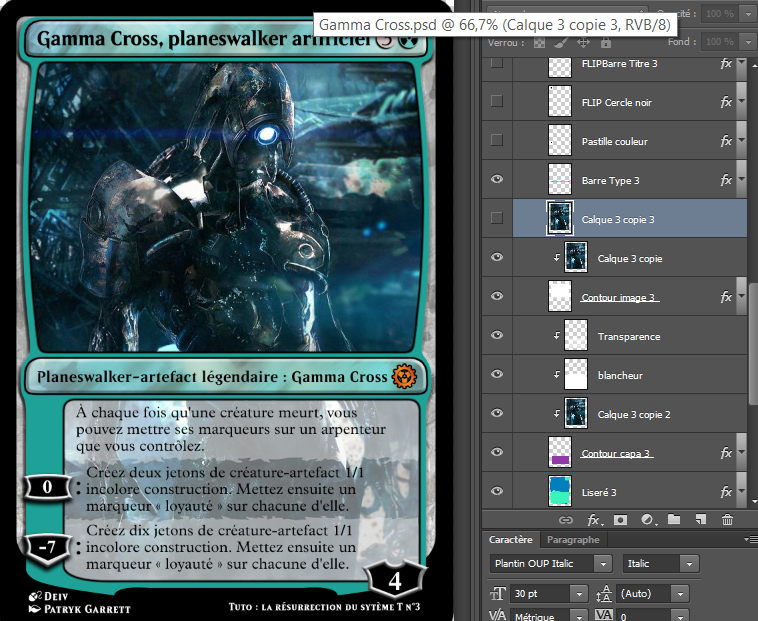Lock position move icon
The height and width of the screenshot is (621, 758).
583,43
